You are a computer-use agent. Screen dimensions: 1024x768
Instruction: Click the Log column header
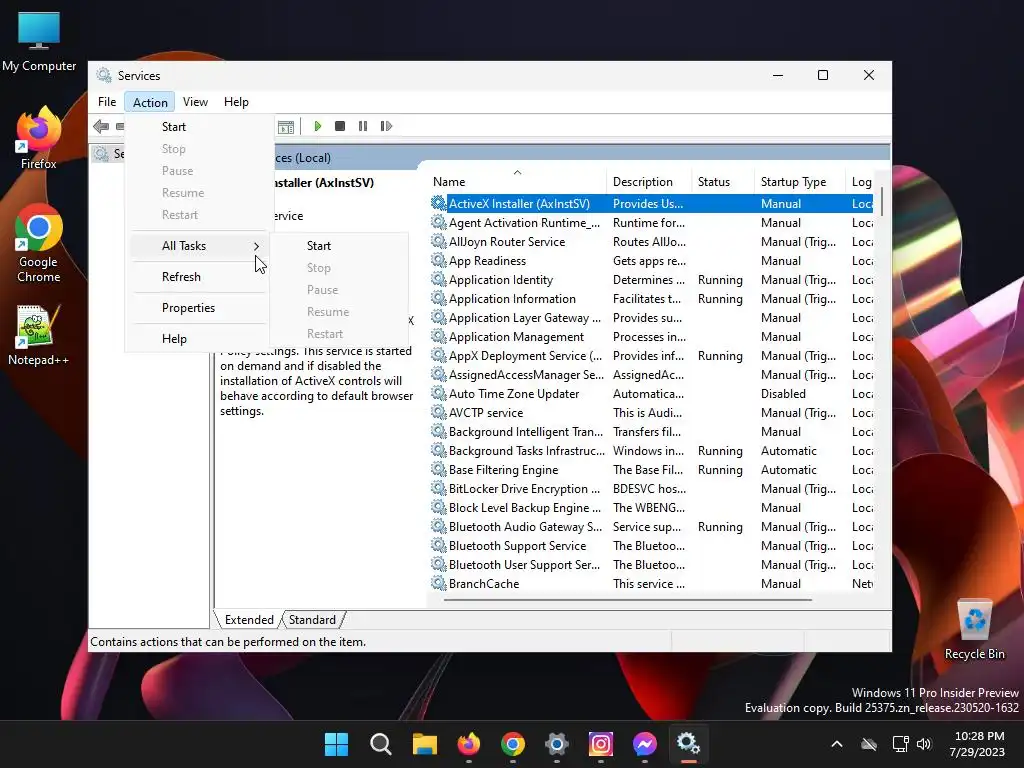point(859,182)
